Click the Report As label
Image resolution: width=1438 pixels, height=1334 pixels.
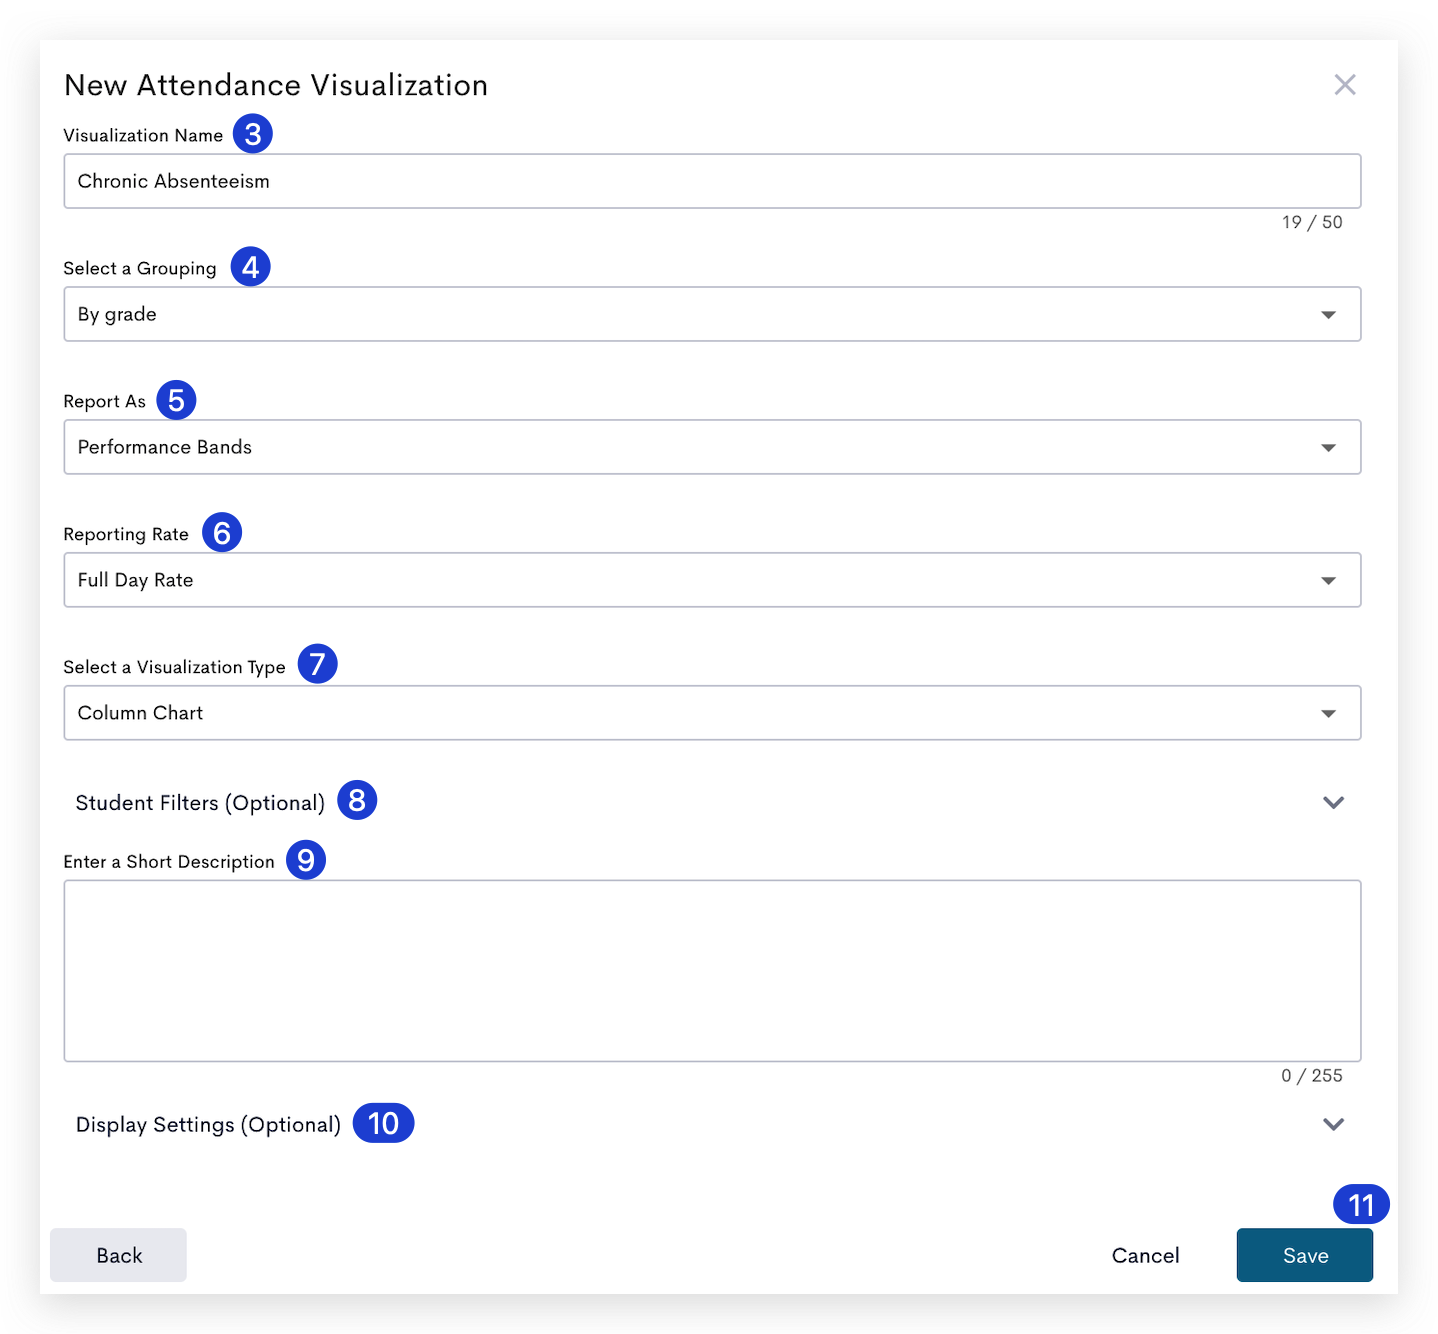click(105, 401)
